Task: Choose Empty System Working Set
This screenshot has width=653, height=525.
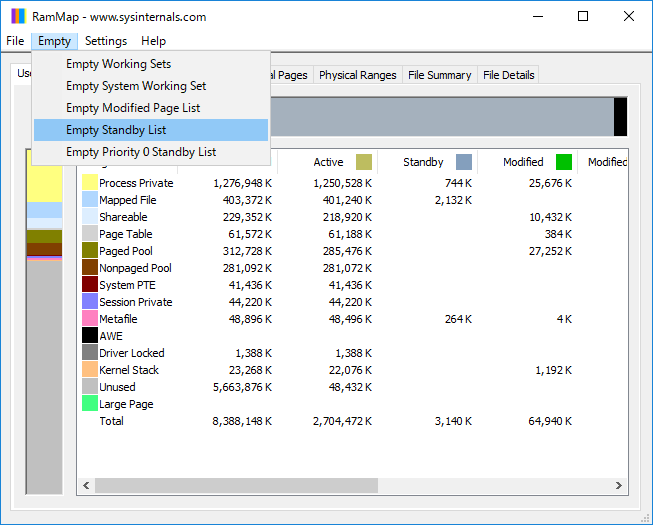Action: click(x=151, y=86)
